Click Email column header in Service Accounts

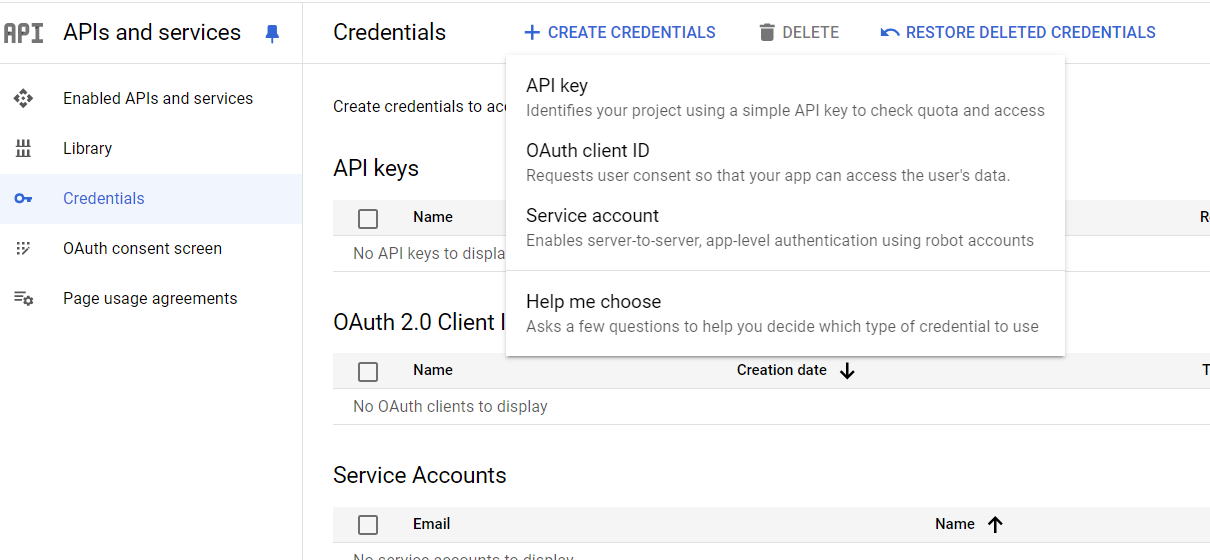click(x=432, y=524)
